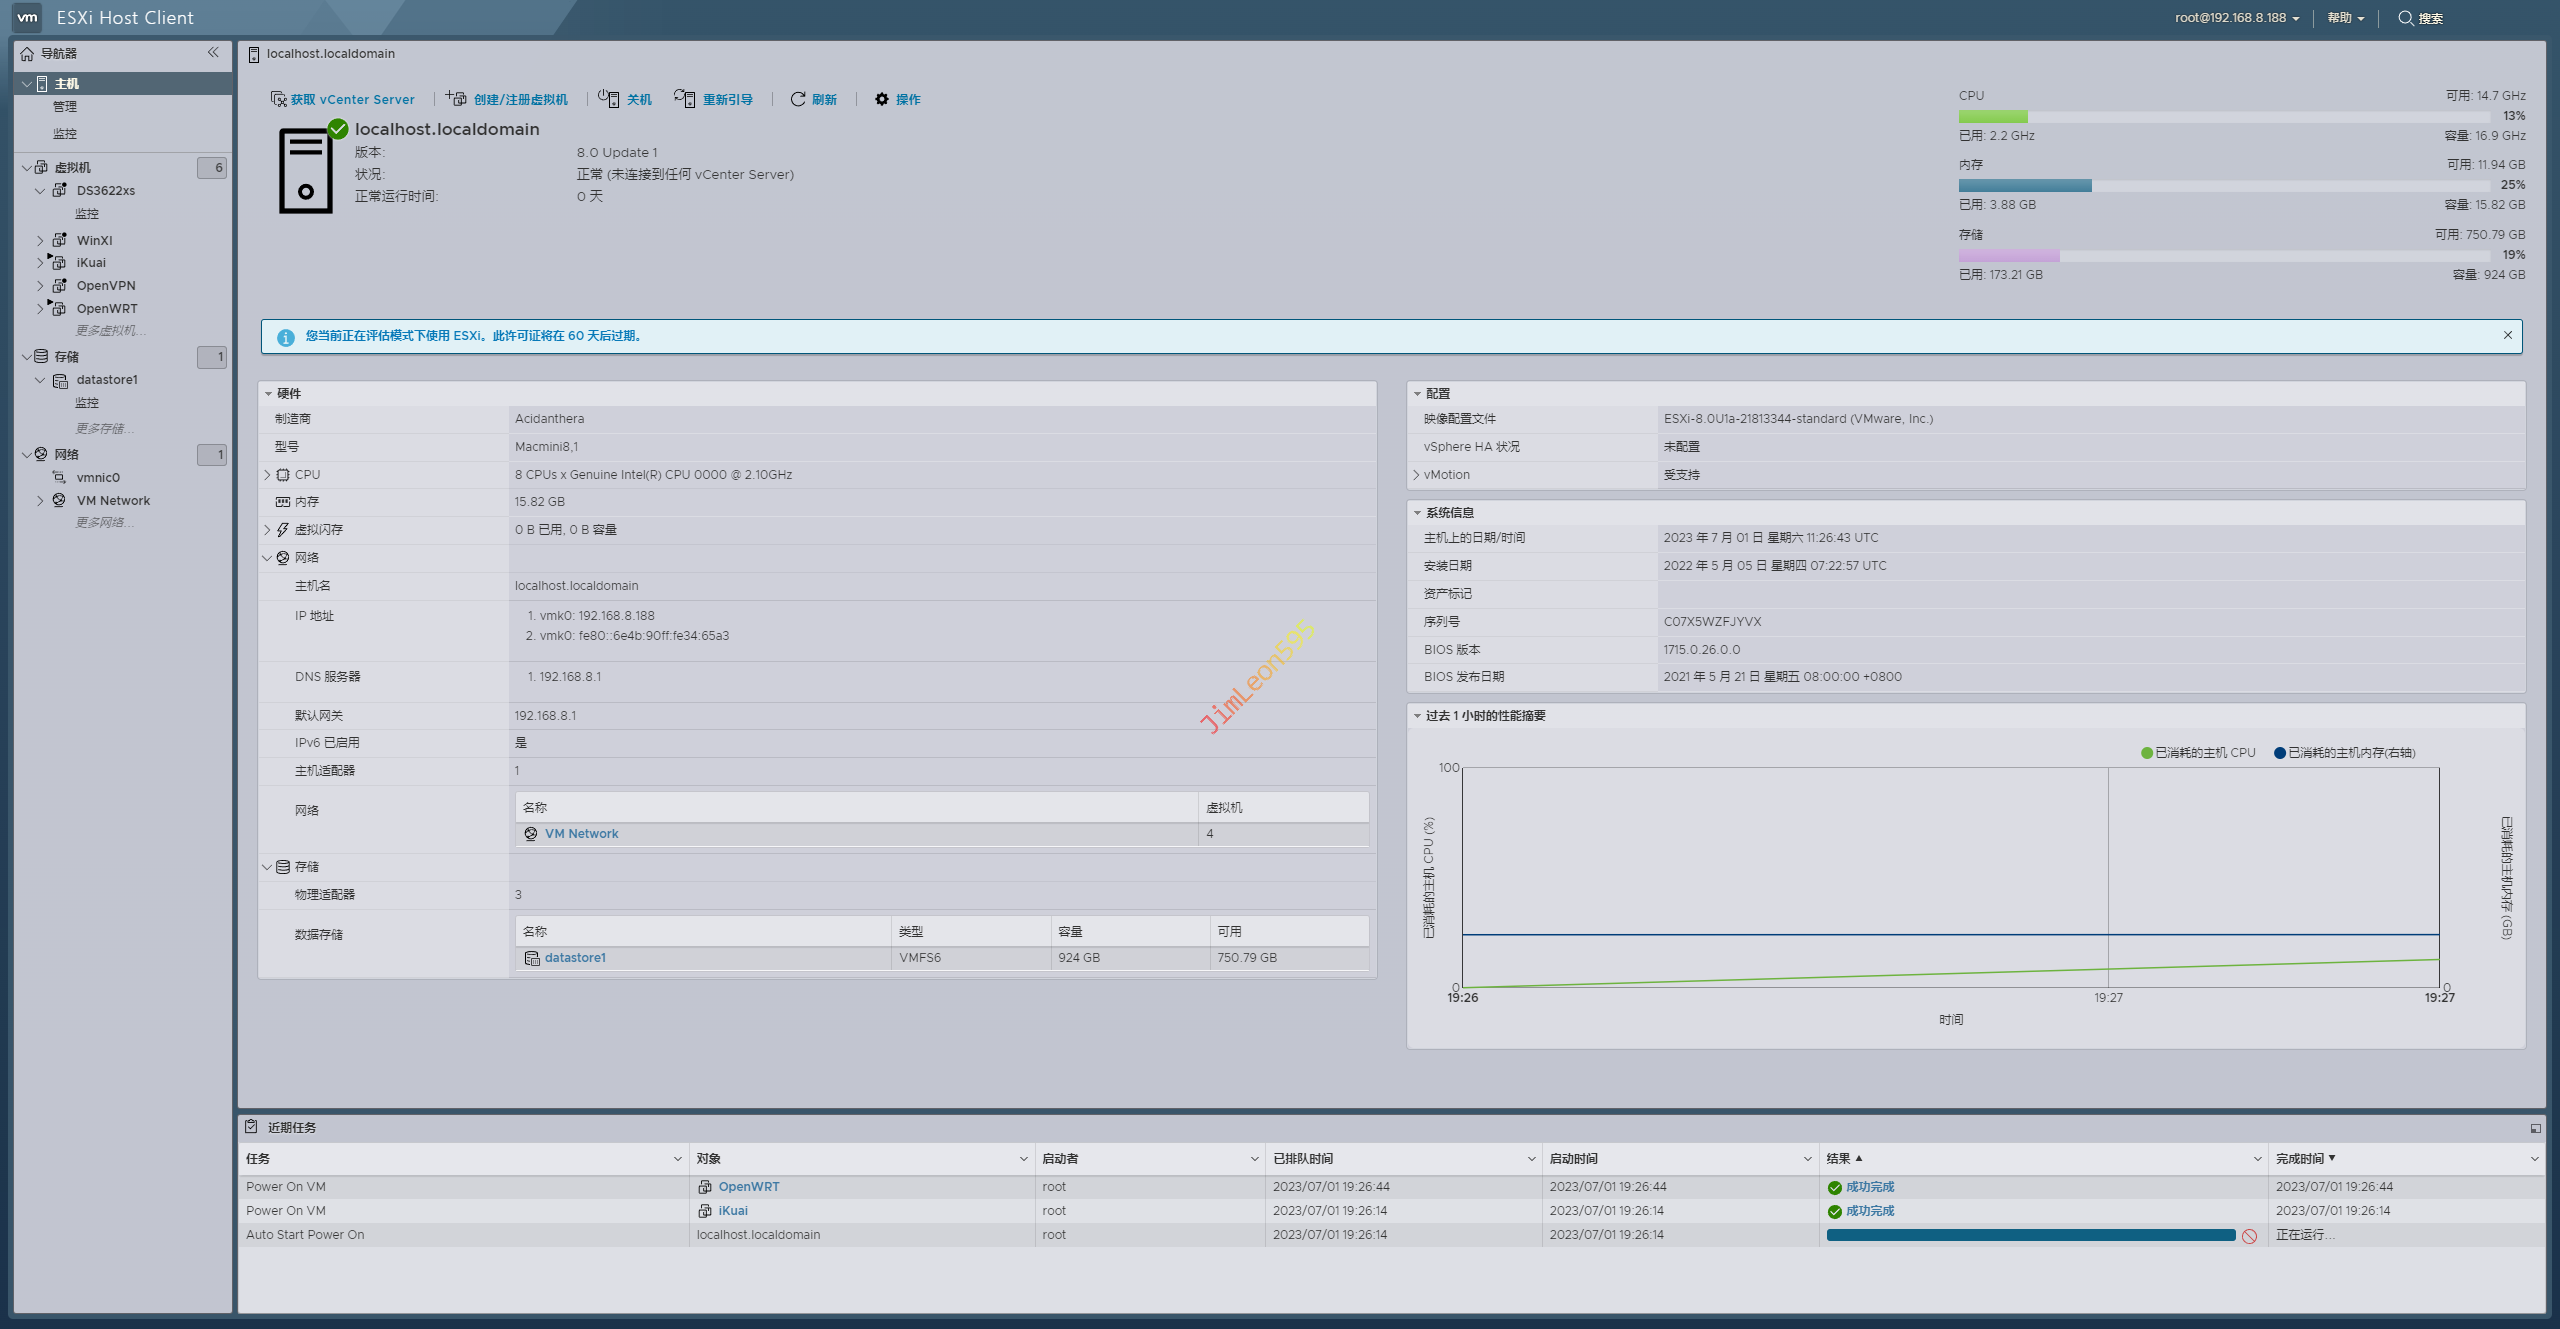Open the Actions (操作) gear icon

tap(881, 99)
